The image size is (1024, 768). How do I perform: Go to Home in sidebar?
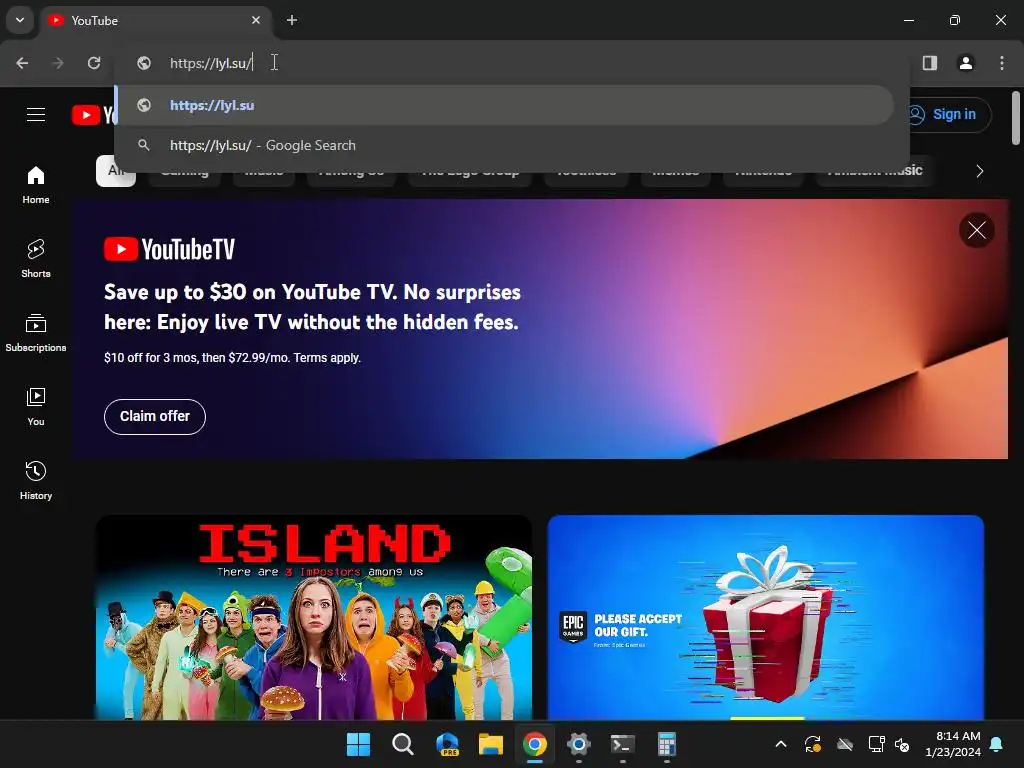(x=36, y=185)
